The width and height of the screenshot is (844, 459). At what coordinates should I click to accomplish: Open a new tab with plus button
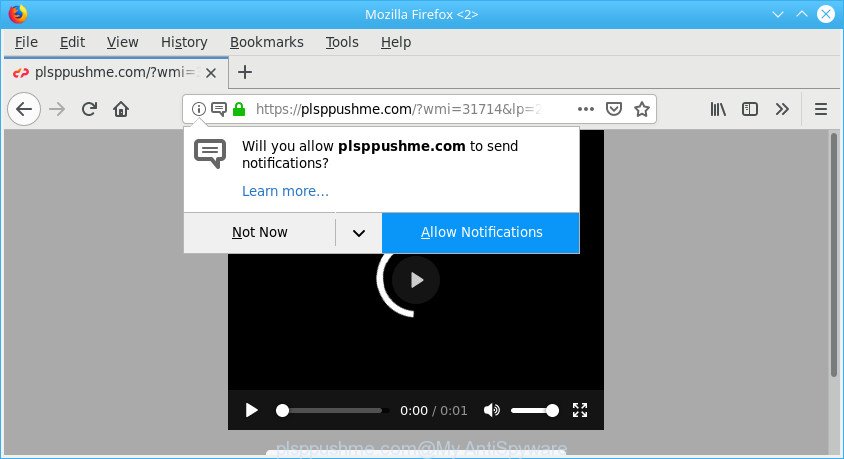click(245, 72)
